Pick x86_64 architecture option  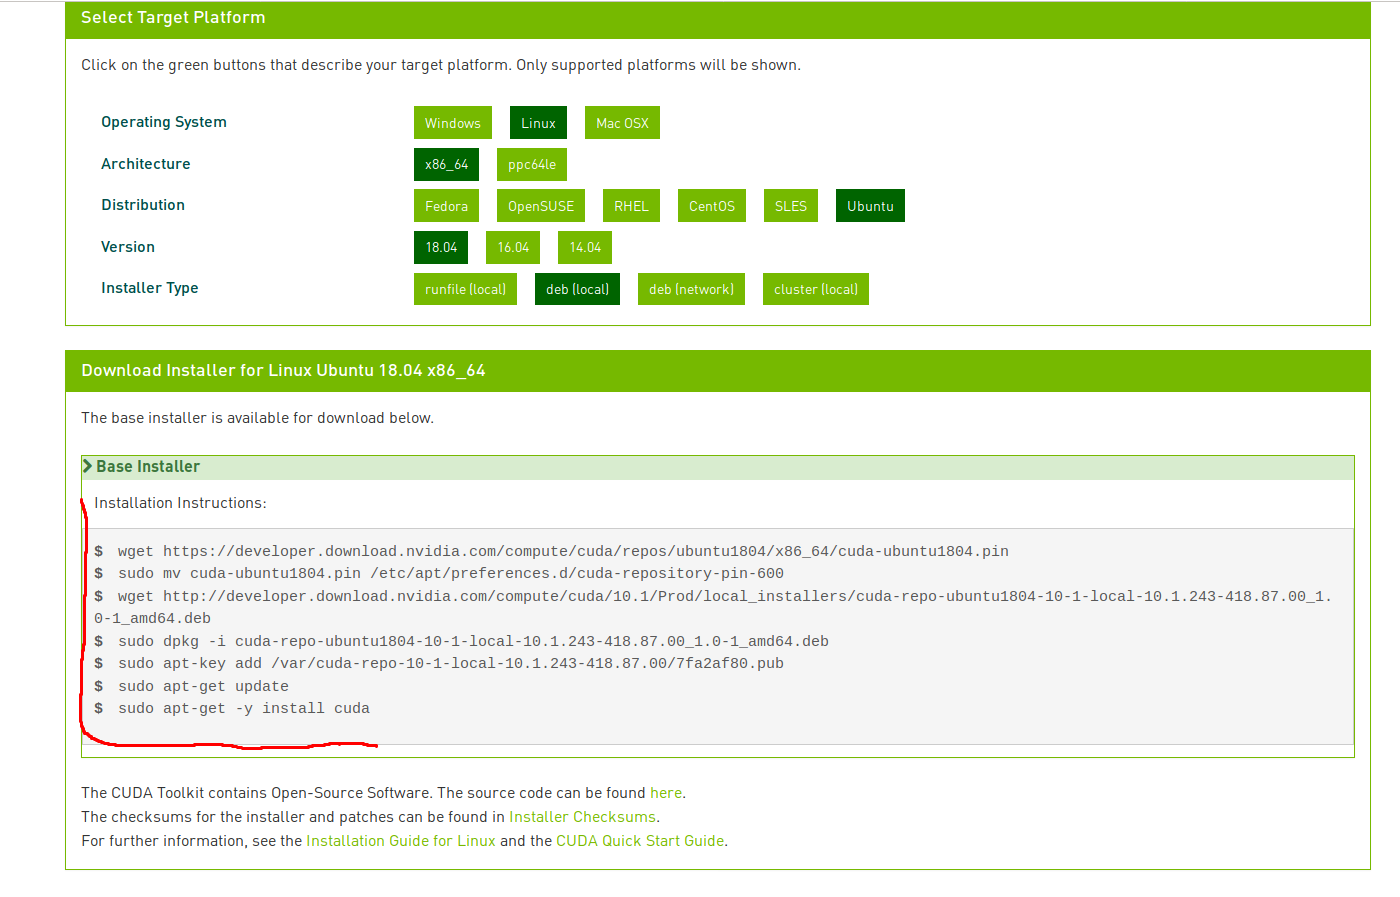(x=446, y=164)
